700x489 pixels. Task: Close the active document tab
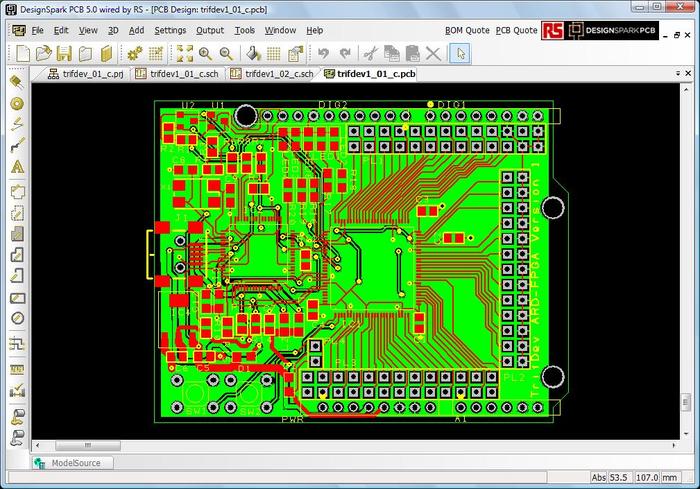[688, 73]
